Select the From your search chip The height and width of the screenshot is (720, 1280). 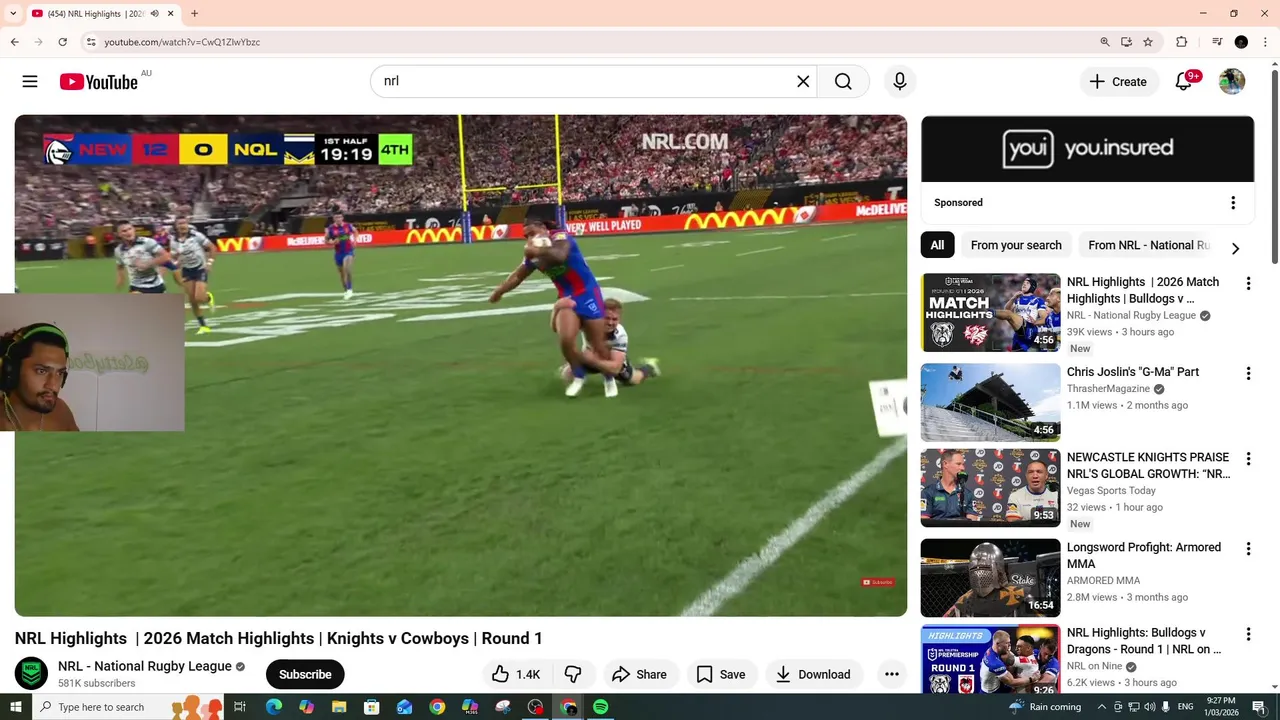tap(1016, 245)
